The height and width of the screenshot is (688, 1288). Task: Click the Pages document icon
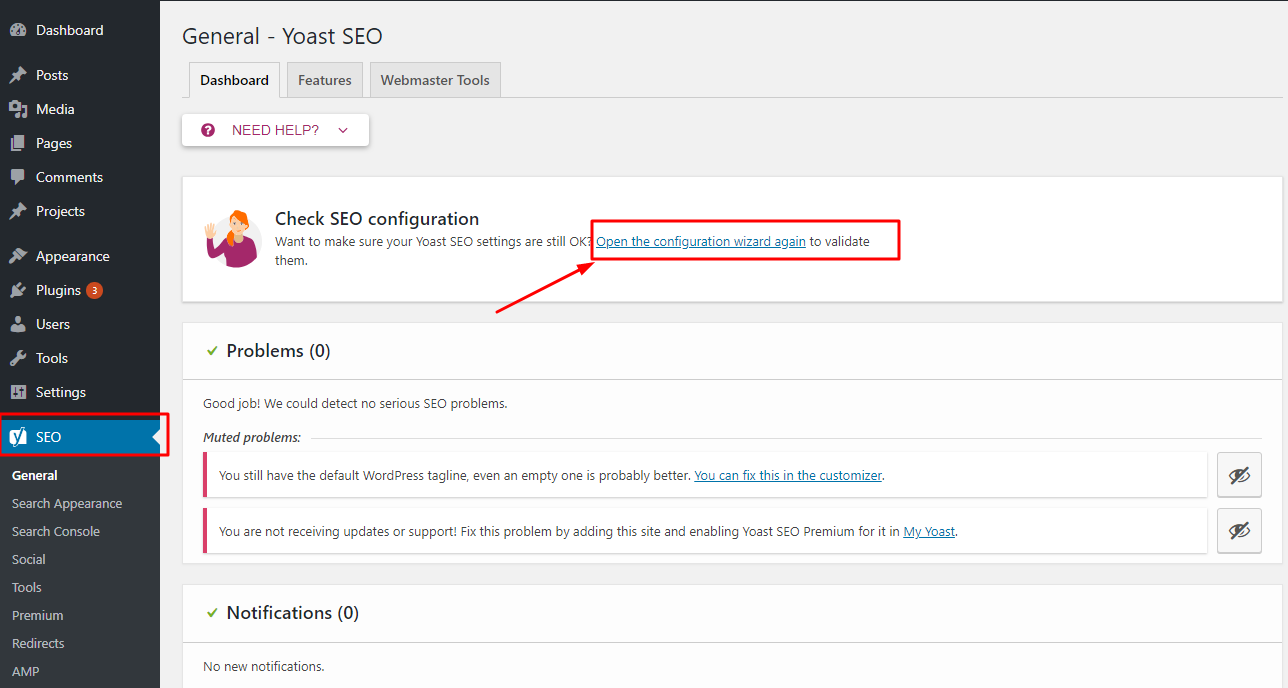pos(18,143)
